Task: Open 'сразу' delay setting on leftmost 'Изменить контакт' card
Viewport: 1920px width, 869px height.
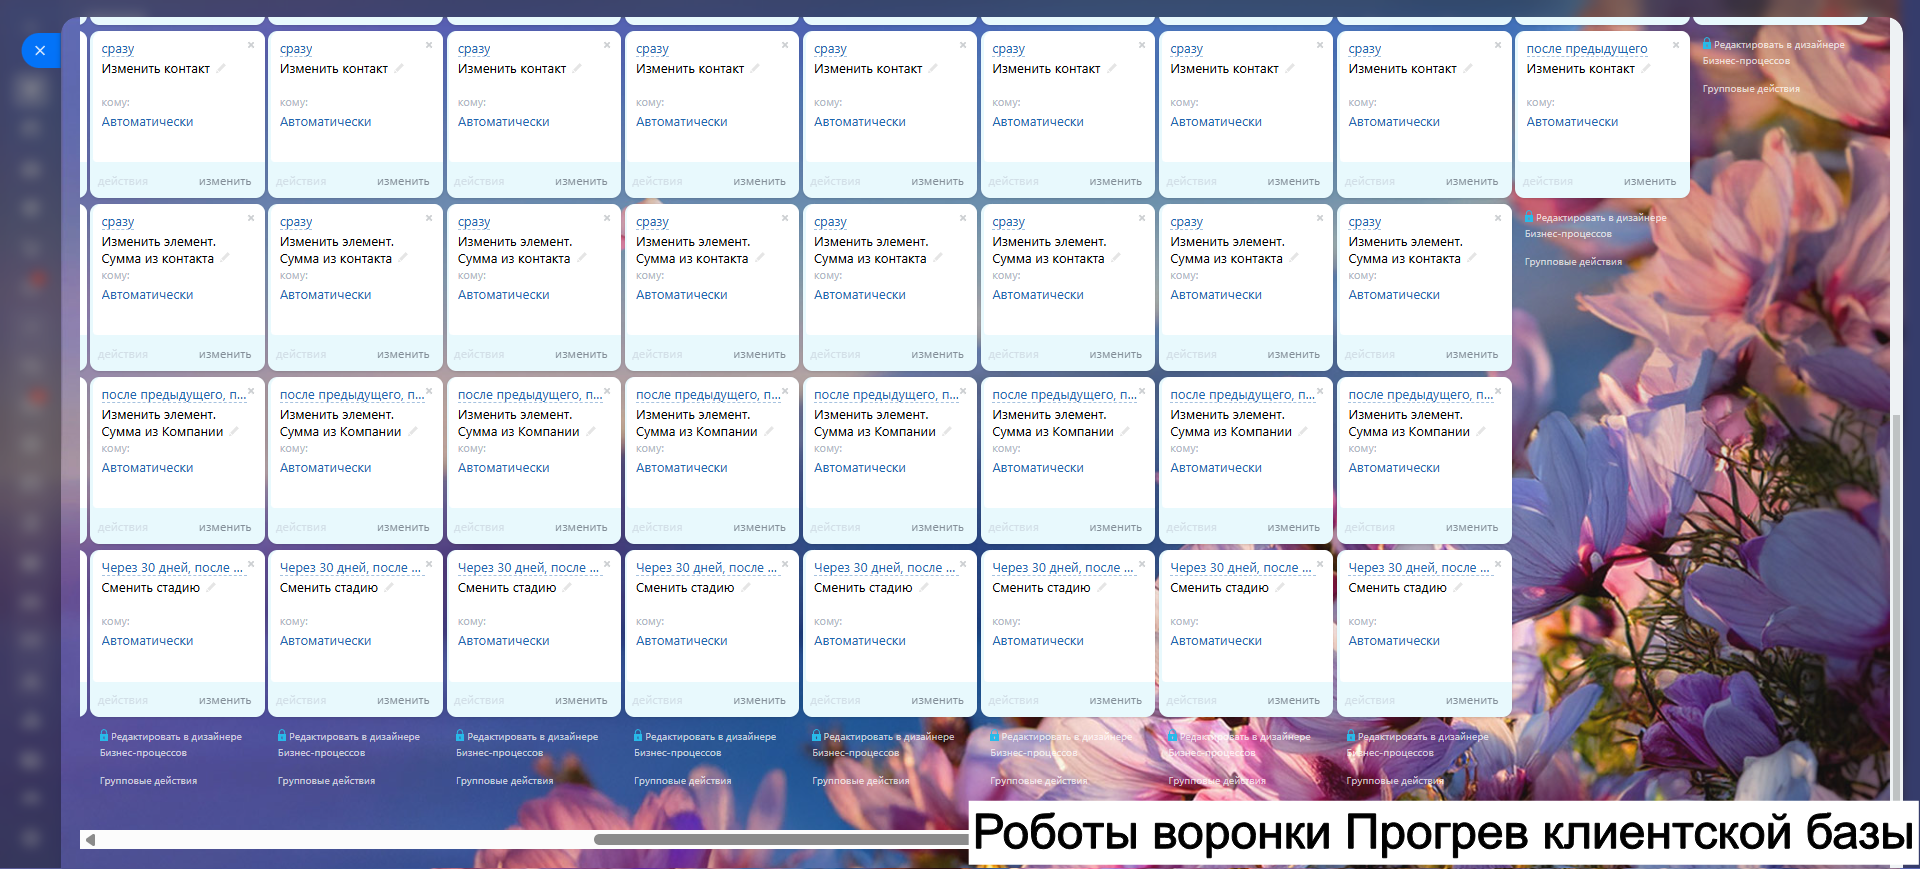Action: tap(118, 49)
